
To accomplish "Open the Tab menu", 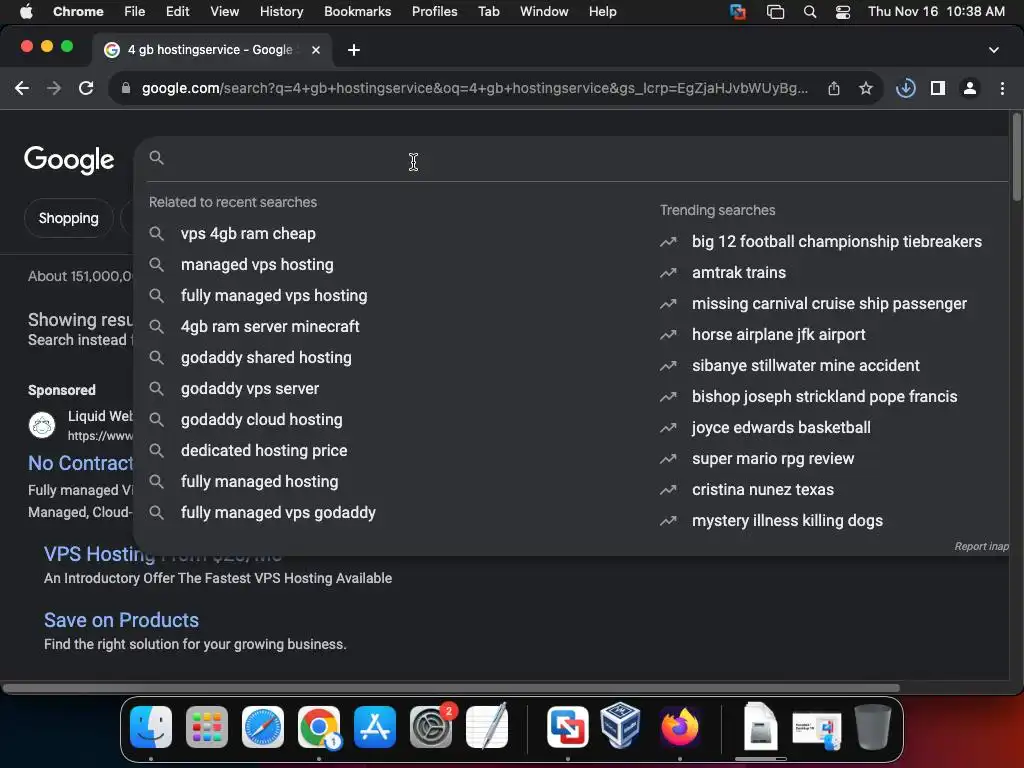I will (488, 12).
